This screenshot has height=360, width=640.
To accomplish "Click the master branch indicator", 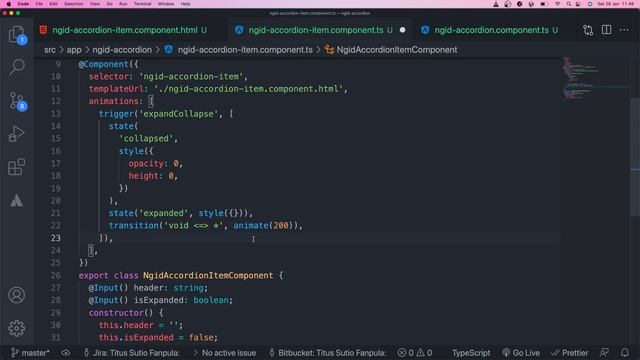I will 30,353.
